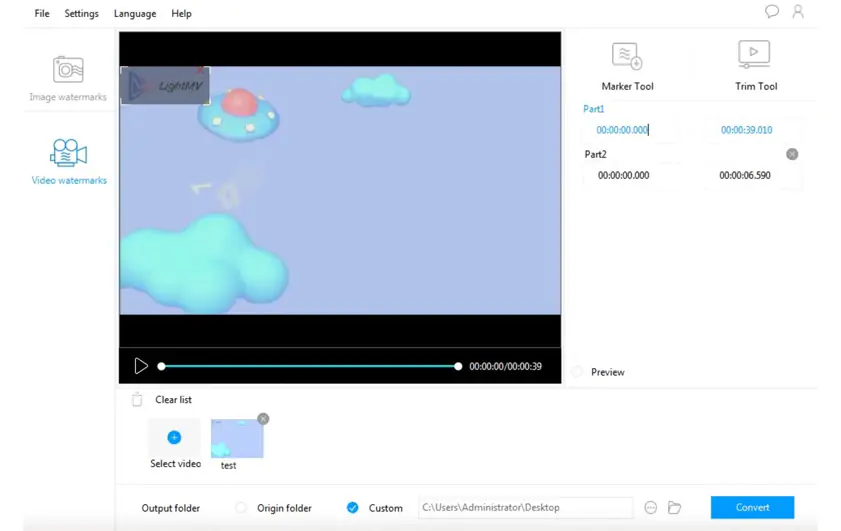The image size is (841, 531).
Task: Click the test file name label
Action: (228, 466)
